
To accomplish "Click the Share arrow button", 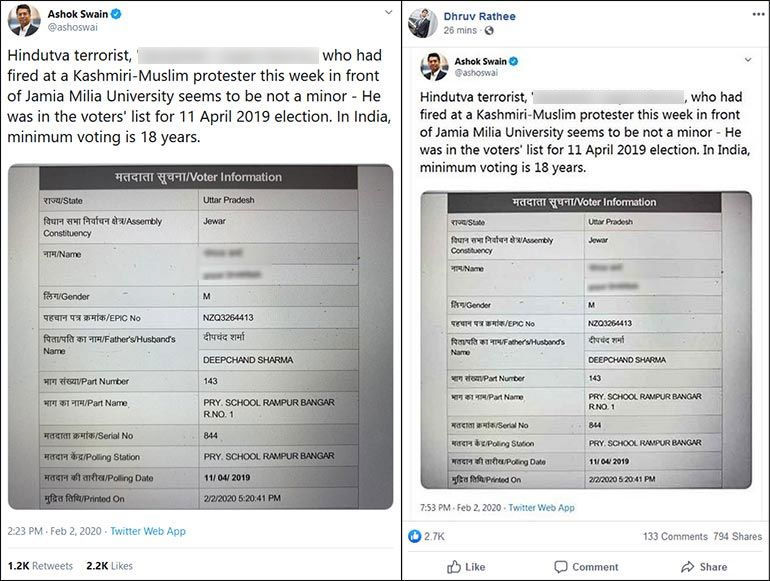I will pos(704,567).
